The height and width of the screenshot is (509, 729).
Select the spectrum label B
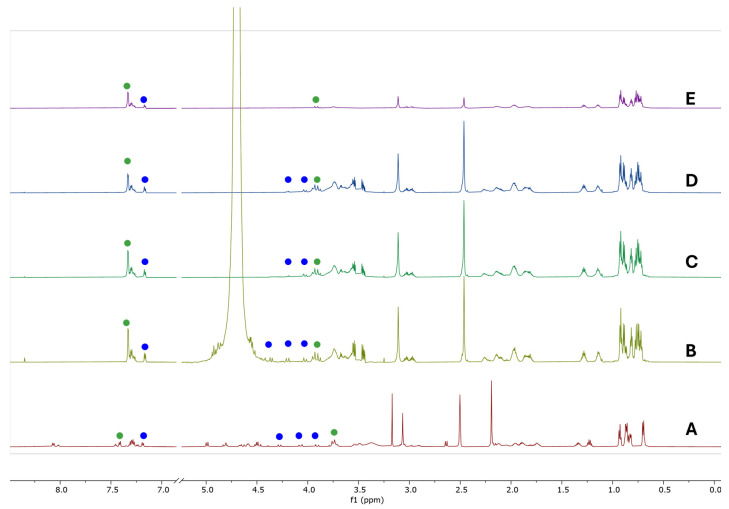coord(691,350)
